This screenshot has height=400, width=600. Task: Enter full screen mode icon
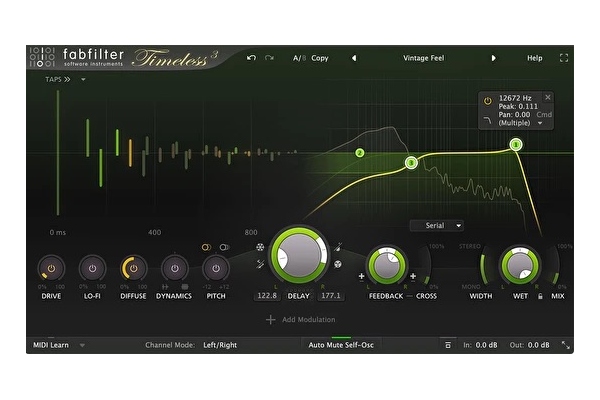pyautogui.click(x=564, y=58)
